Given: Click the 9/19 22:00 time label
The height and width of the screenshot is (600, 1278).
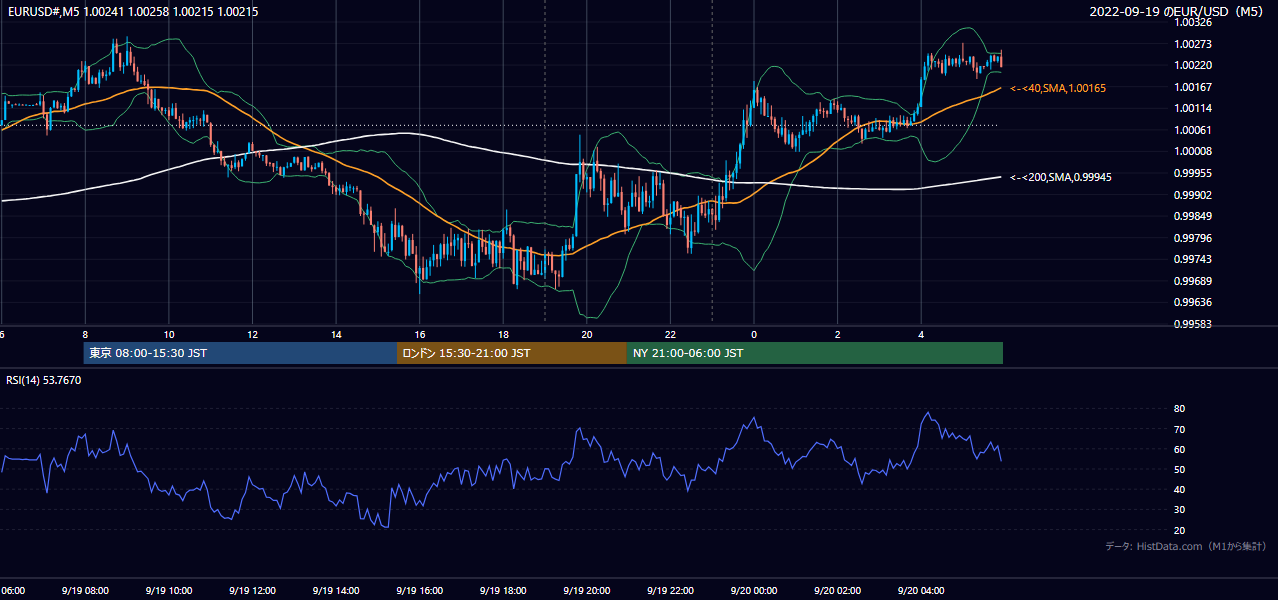Looking at the screenshot, I should click(670, 591).
